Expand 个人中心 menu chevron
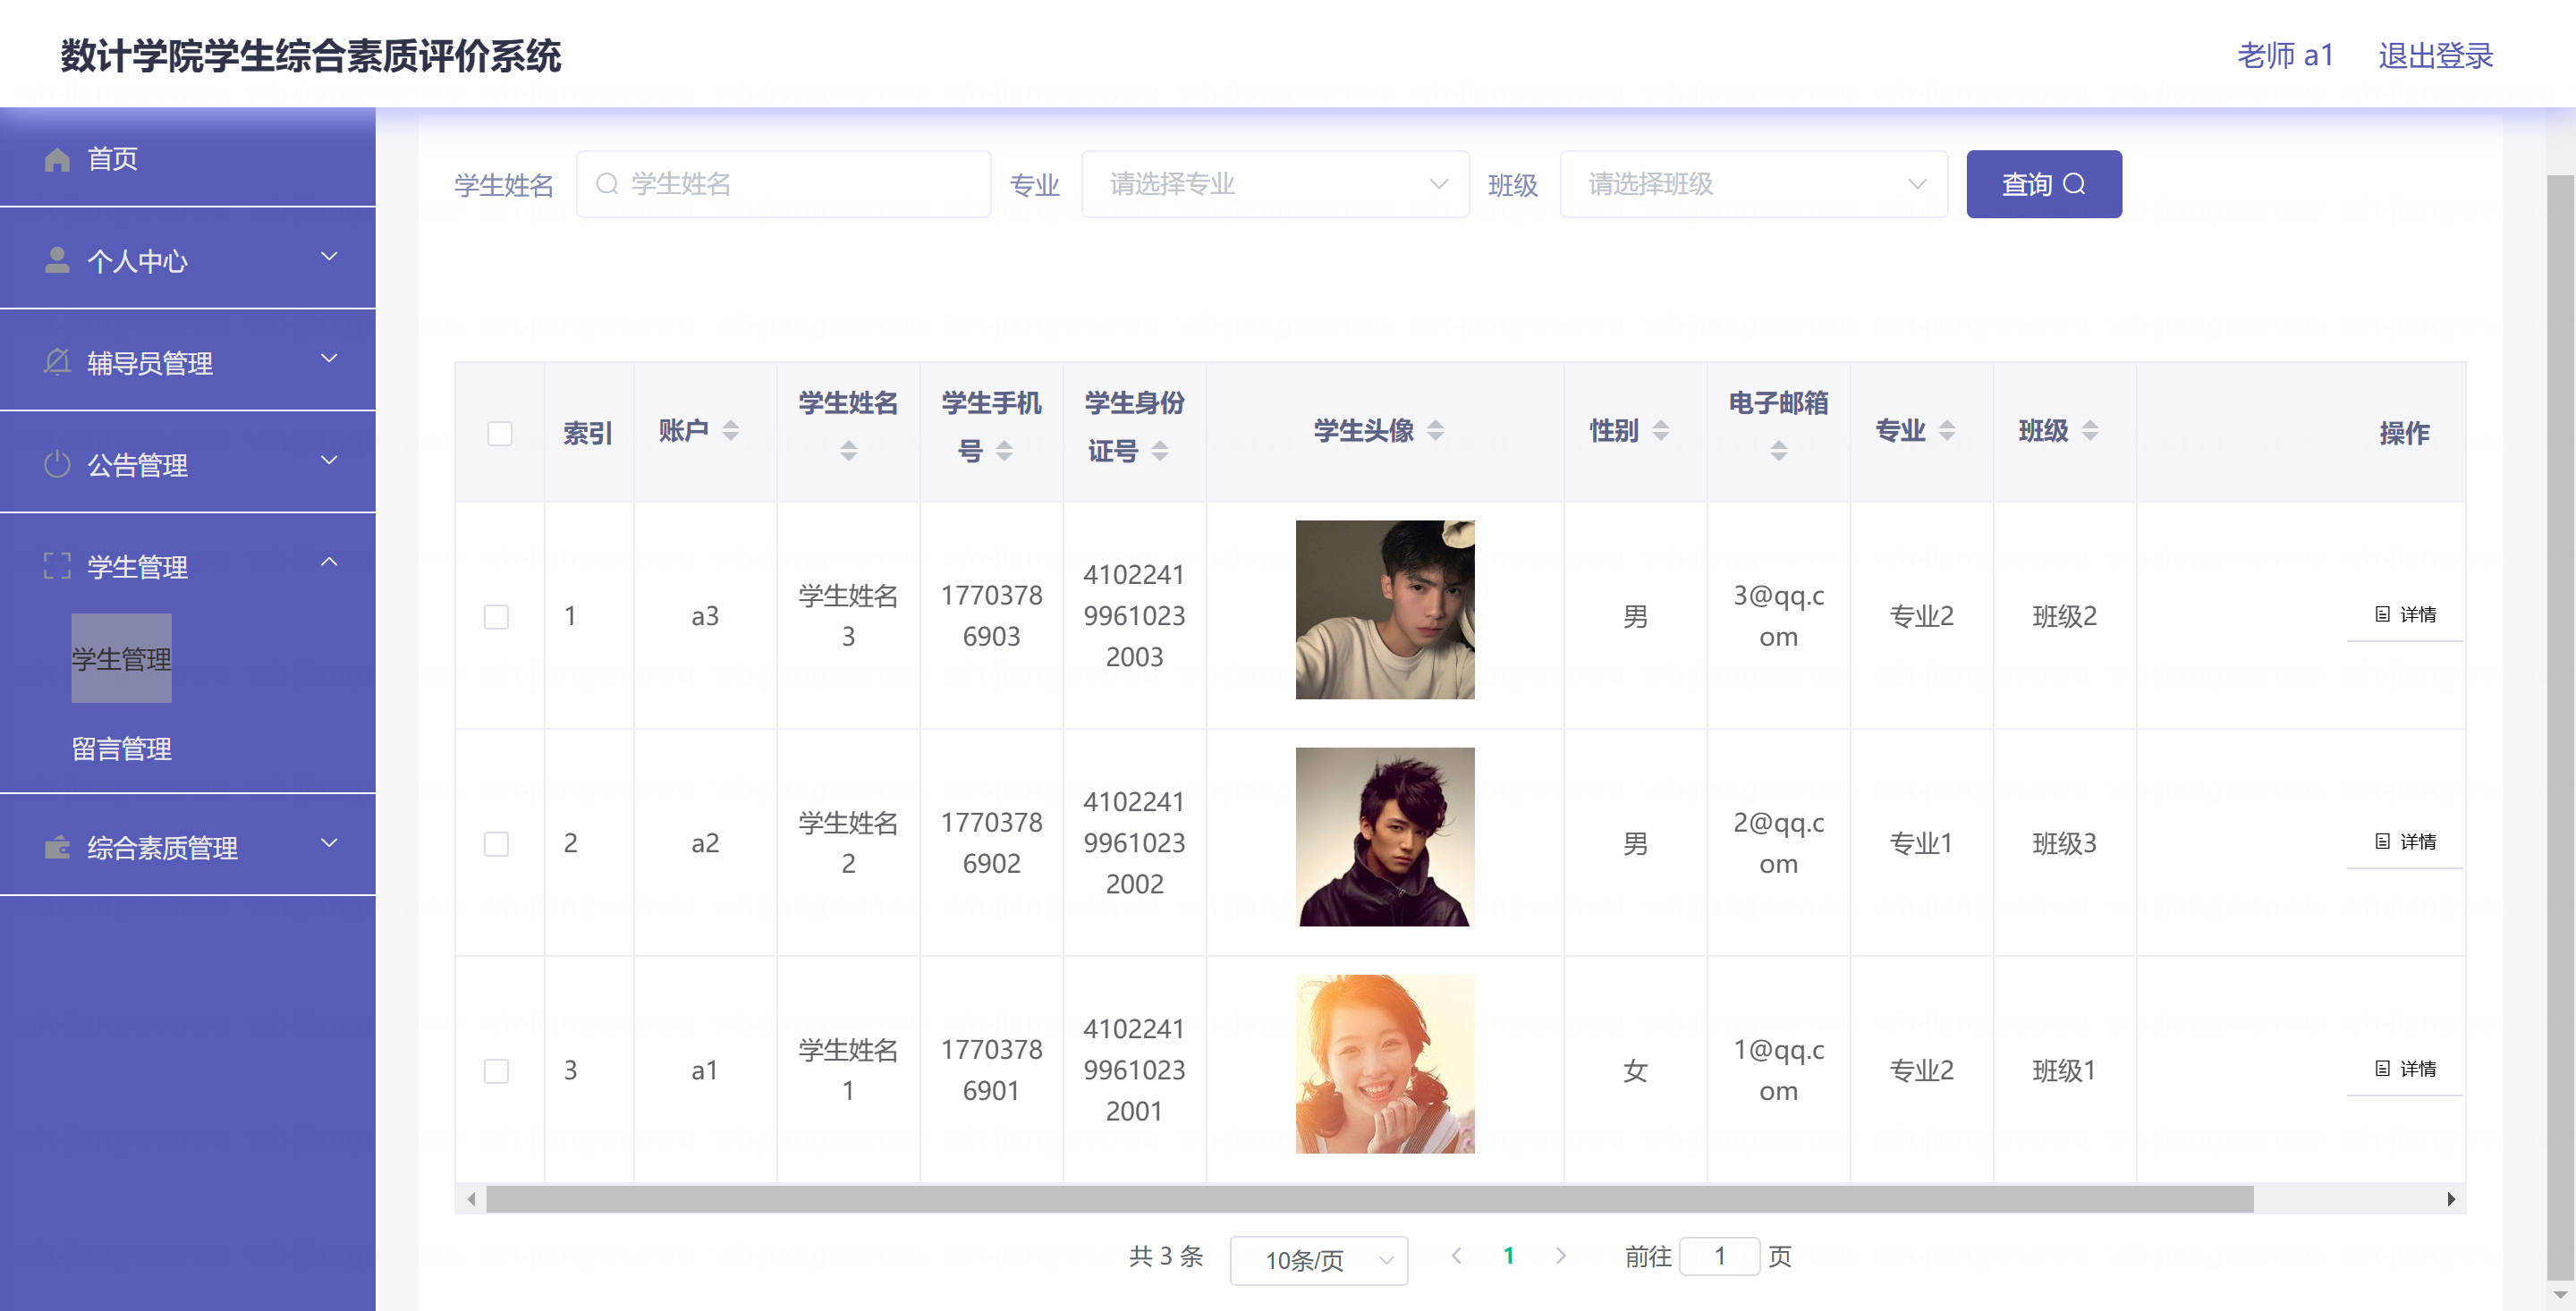Screen dimensions: 2576x1311 click(329, 257)
